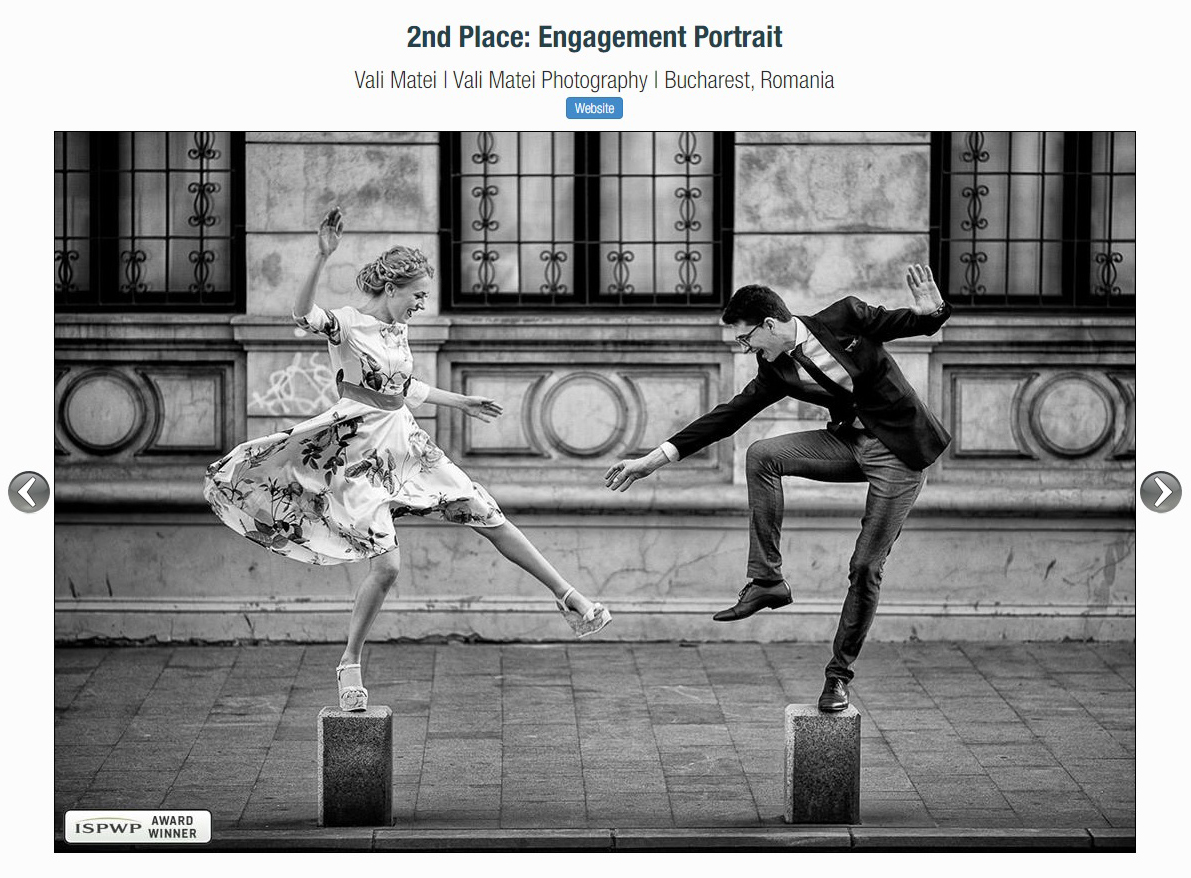Open the photographer's Website button
This screenshot has width=1191, height=878.
[594, 108]
